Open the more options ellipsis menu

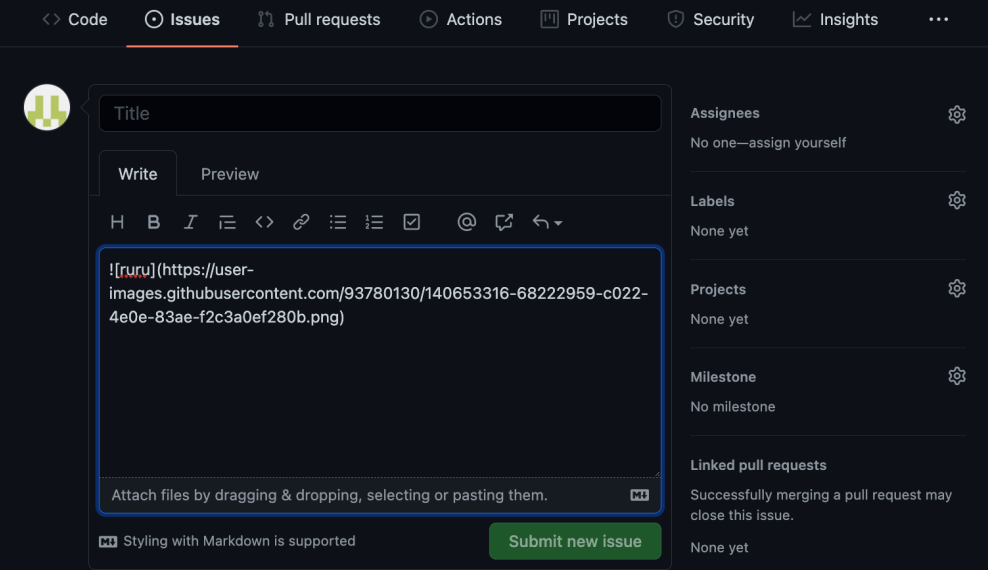pos(938,20)
